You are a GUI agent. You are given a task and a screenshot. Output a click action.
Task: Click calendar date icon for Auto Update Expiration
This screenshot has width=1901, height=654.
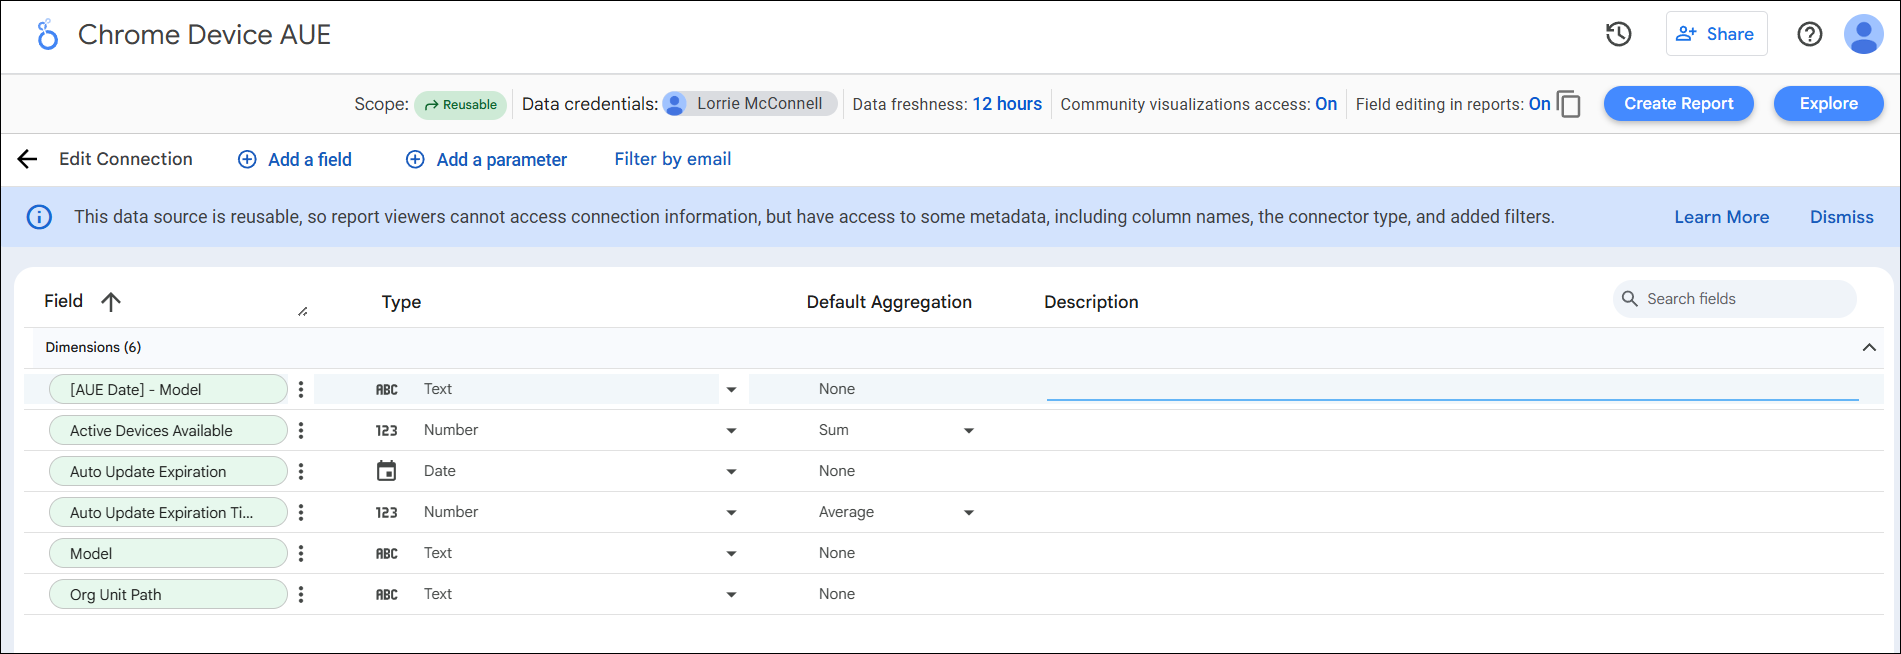pos(387,471)
